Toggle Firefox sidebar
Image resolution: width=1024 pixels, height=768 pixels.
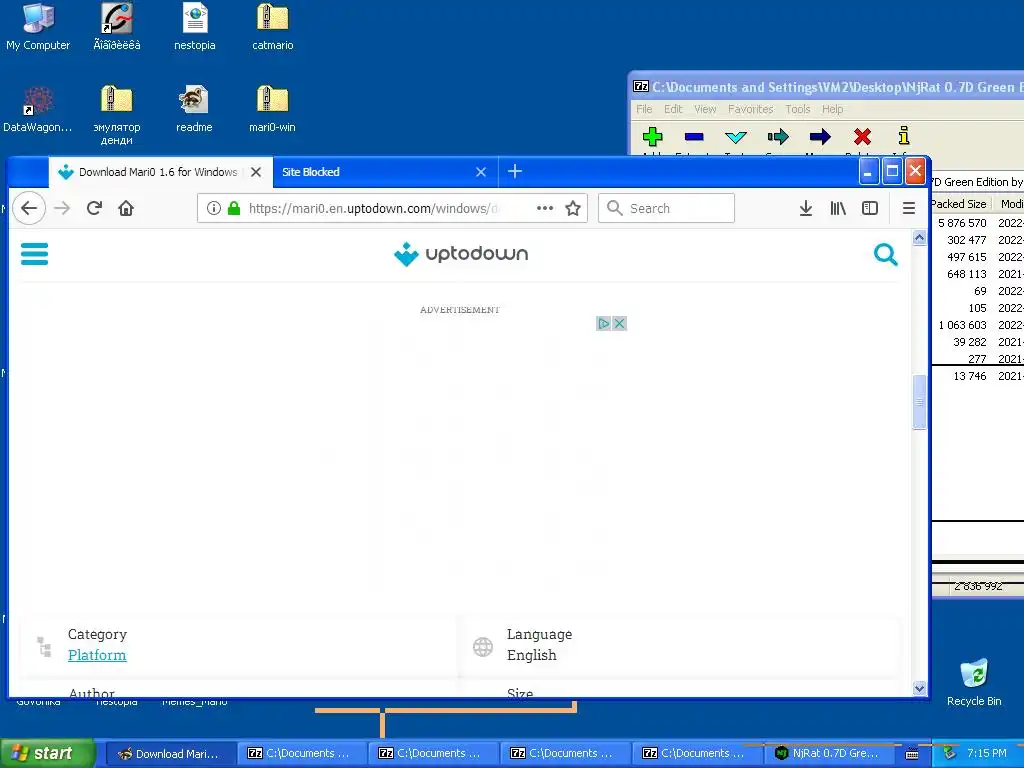(870, 208)
